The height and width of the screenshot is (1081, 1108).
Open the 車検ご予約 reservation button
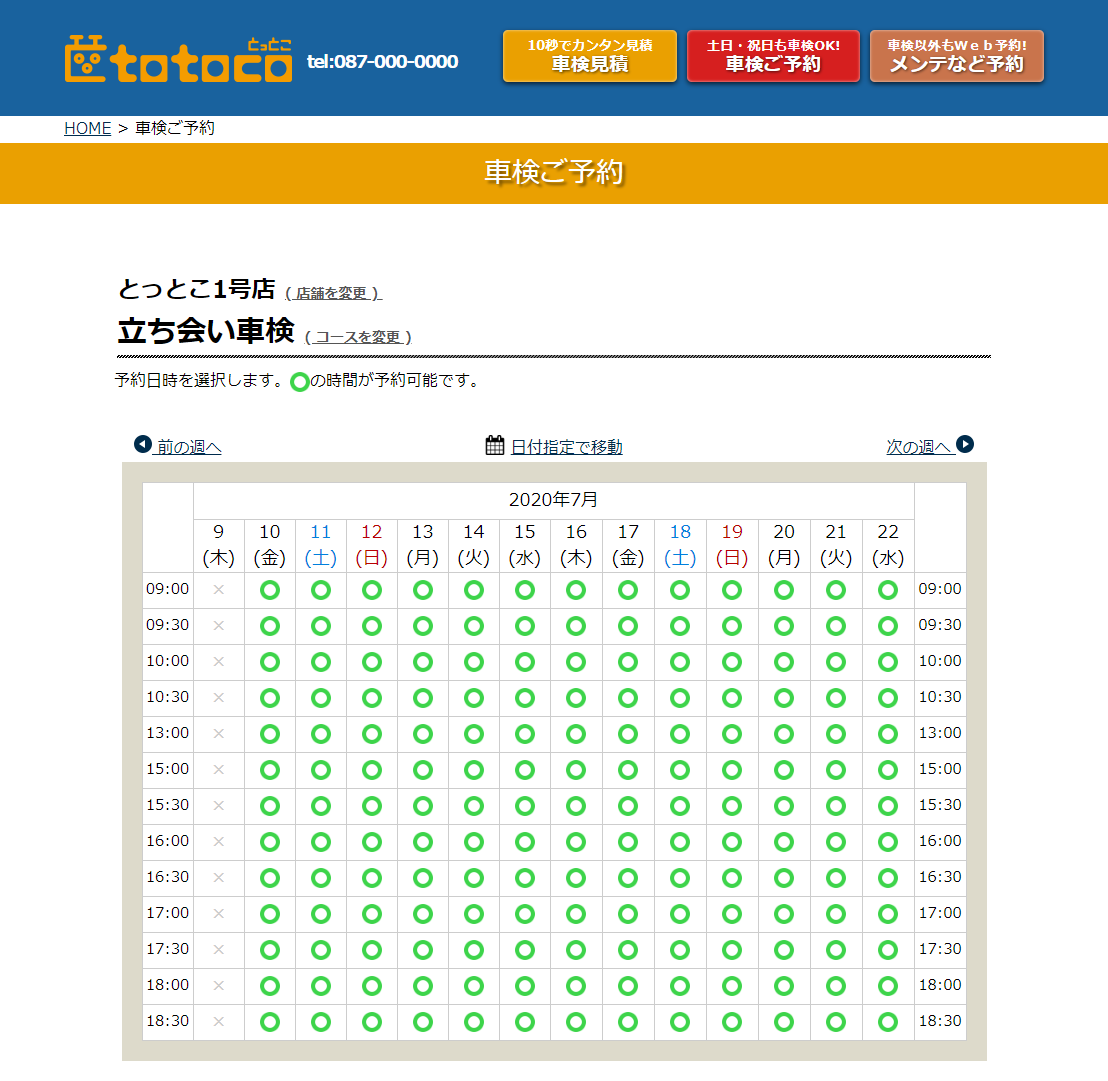pos(773,56)
